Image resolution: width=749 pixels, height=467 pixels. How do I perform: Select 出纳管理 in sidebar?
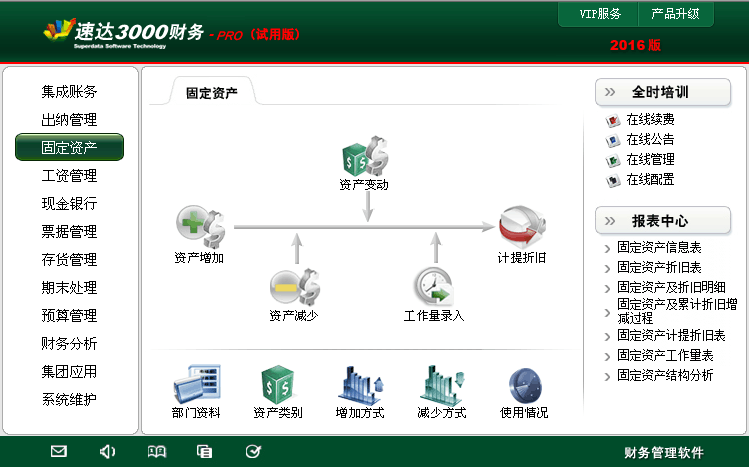pyautogui.click(x=69, y=119)
